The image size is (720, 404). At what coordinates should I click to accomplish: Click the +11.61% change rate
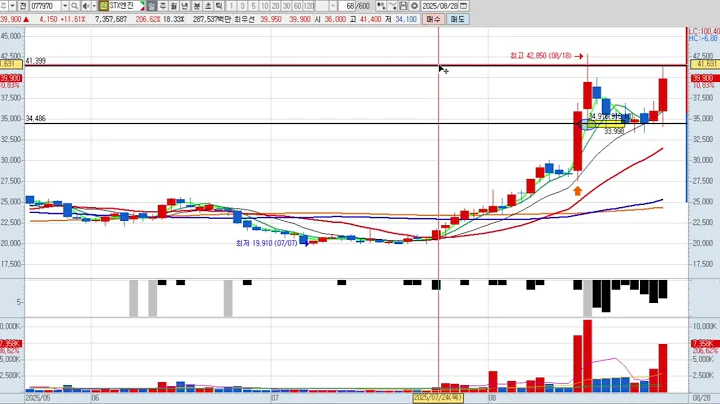(x=74, y=19)
